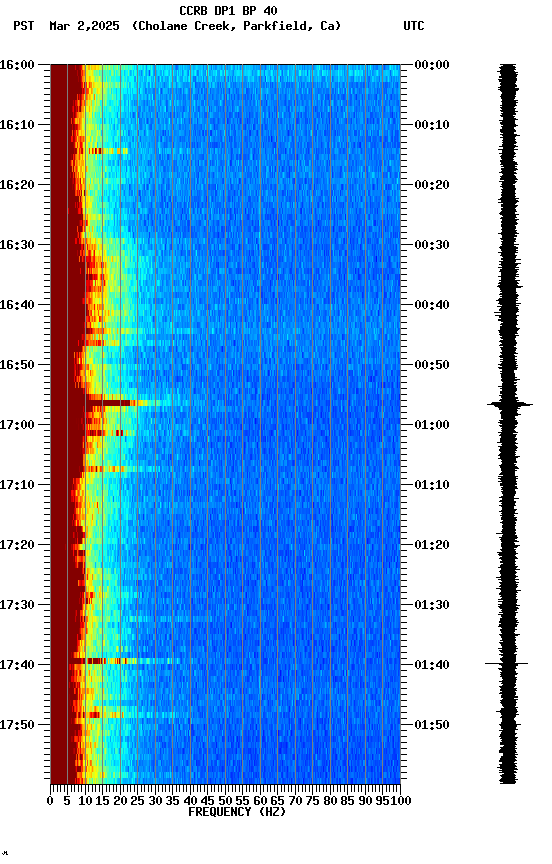The height and width of the screenshot is (864, 552).
Task: Click the frequency axis tick label "75"
Action: click(x=312, y=801)
